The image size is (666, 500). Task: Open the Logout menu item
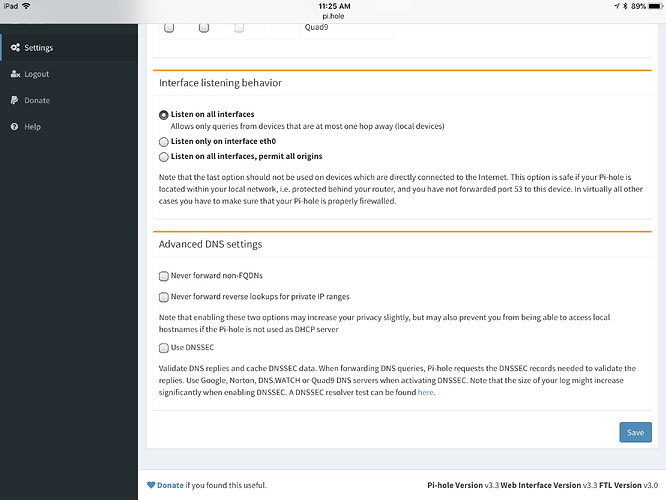pos(37,74)
